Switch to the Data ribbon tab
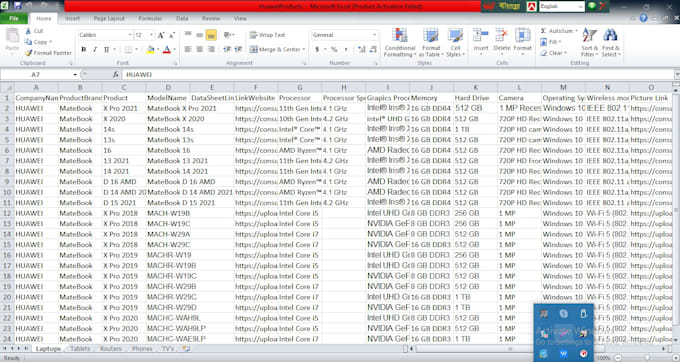 pos(182,19)
